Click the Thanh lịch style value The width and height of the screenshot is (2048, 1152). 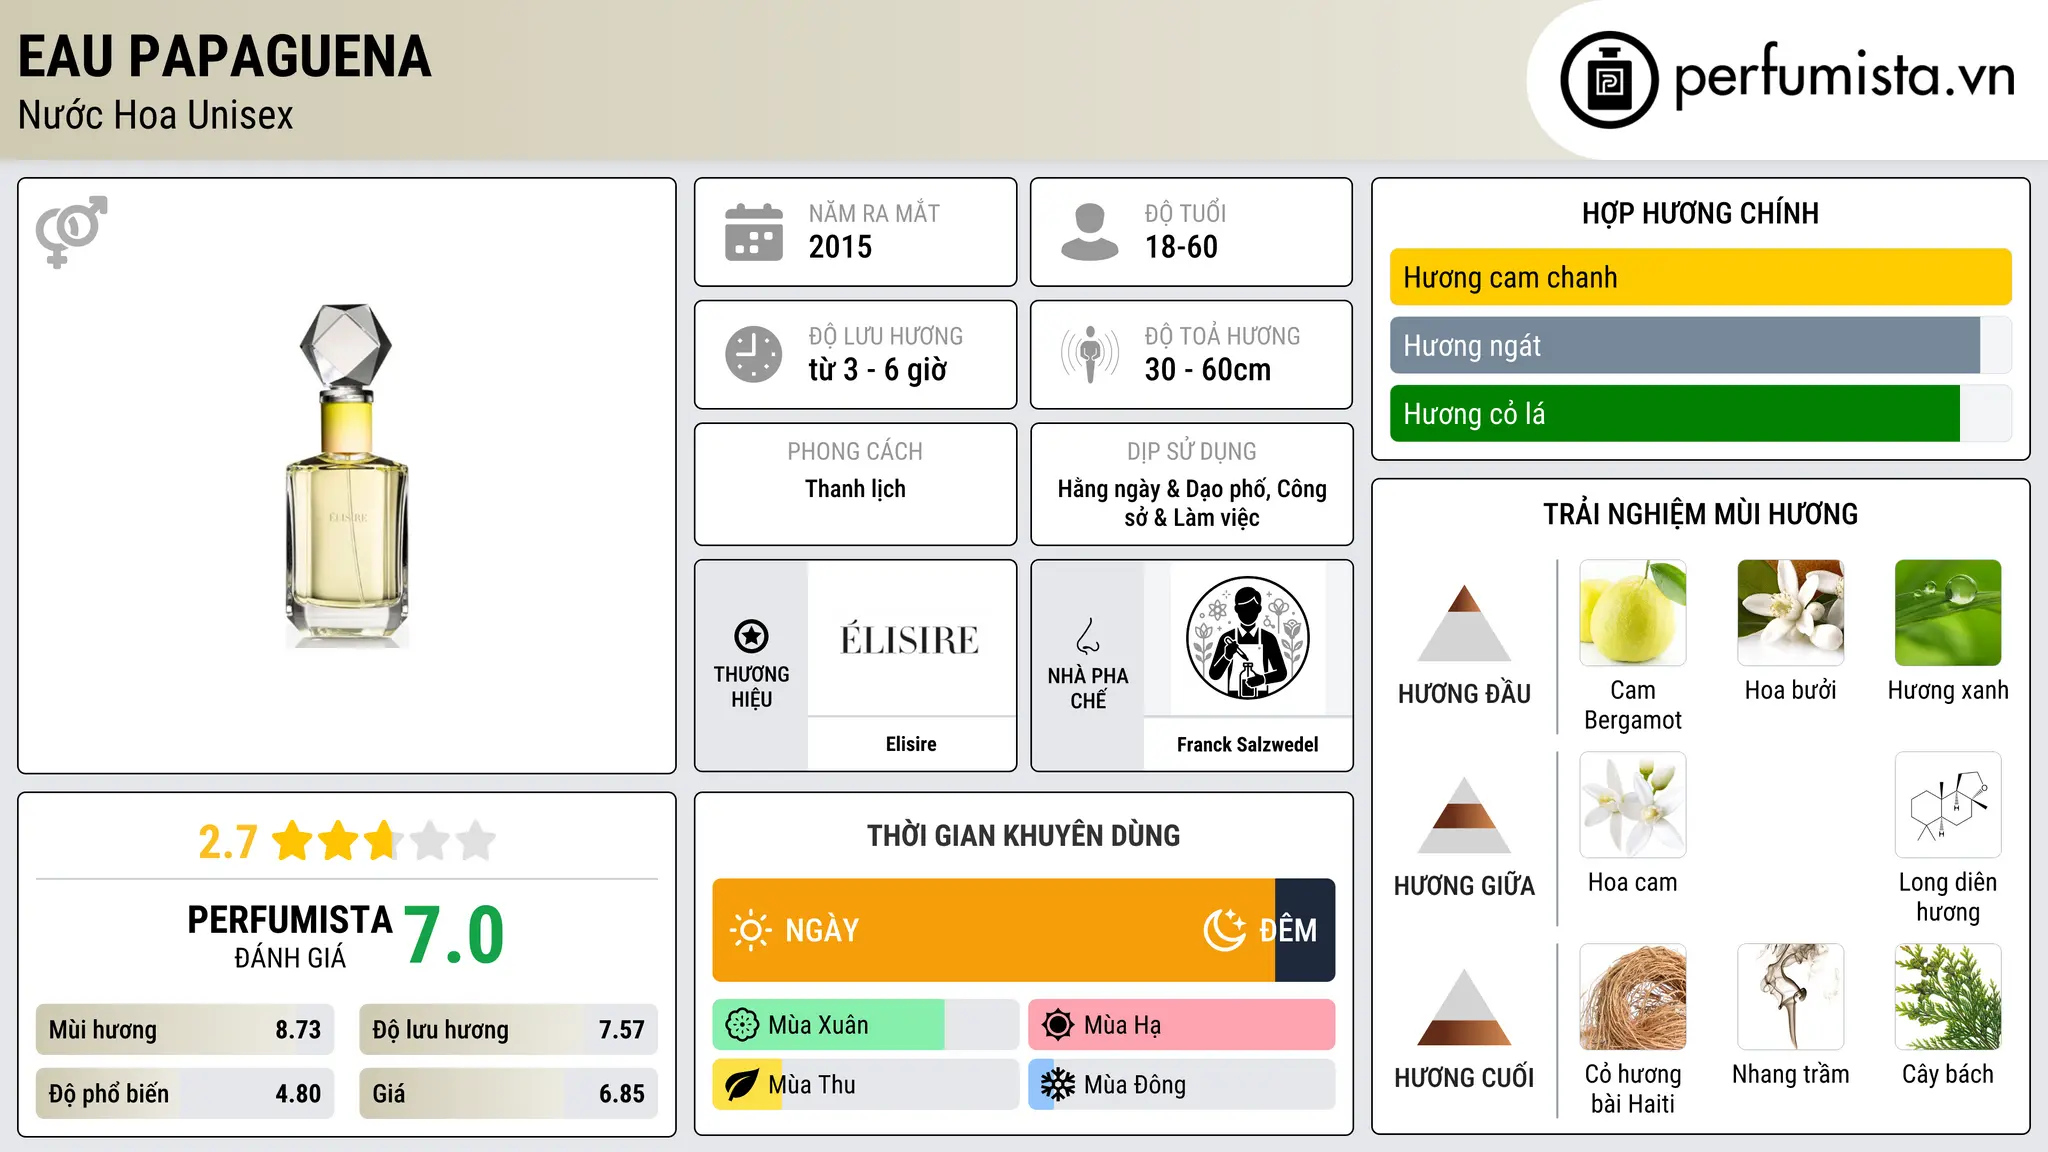click(x=855, y=489)
